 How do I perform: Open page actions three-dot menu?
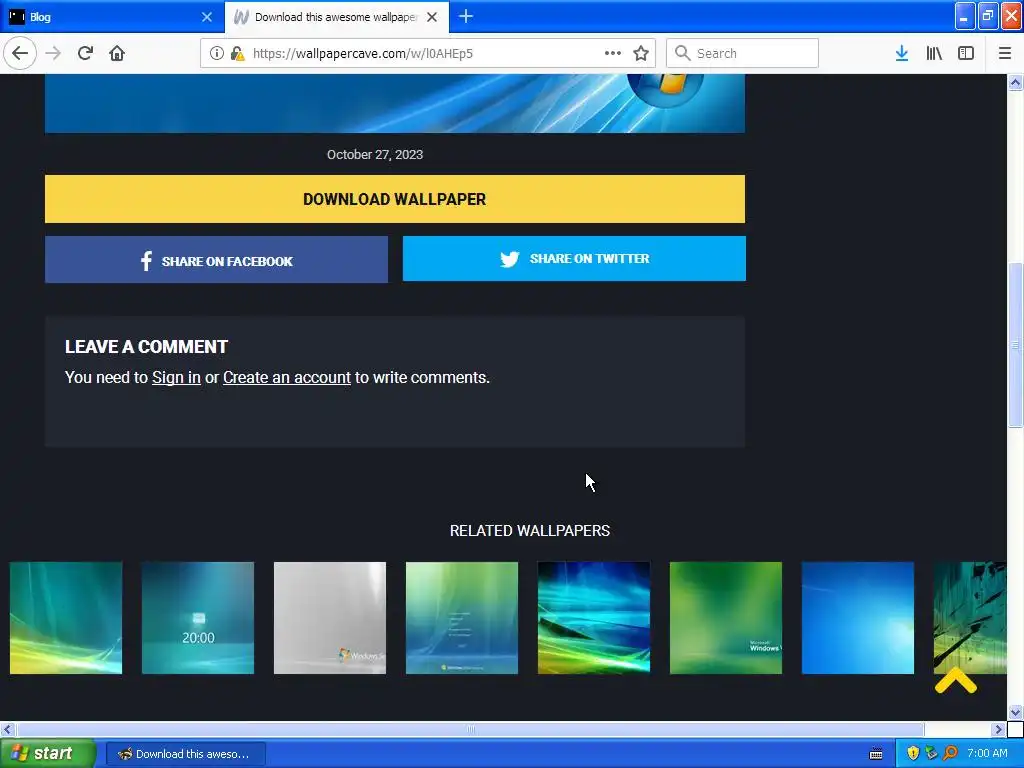point(613,53)
